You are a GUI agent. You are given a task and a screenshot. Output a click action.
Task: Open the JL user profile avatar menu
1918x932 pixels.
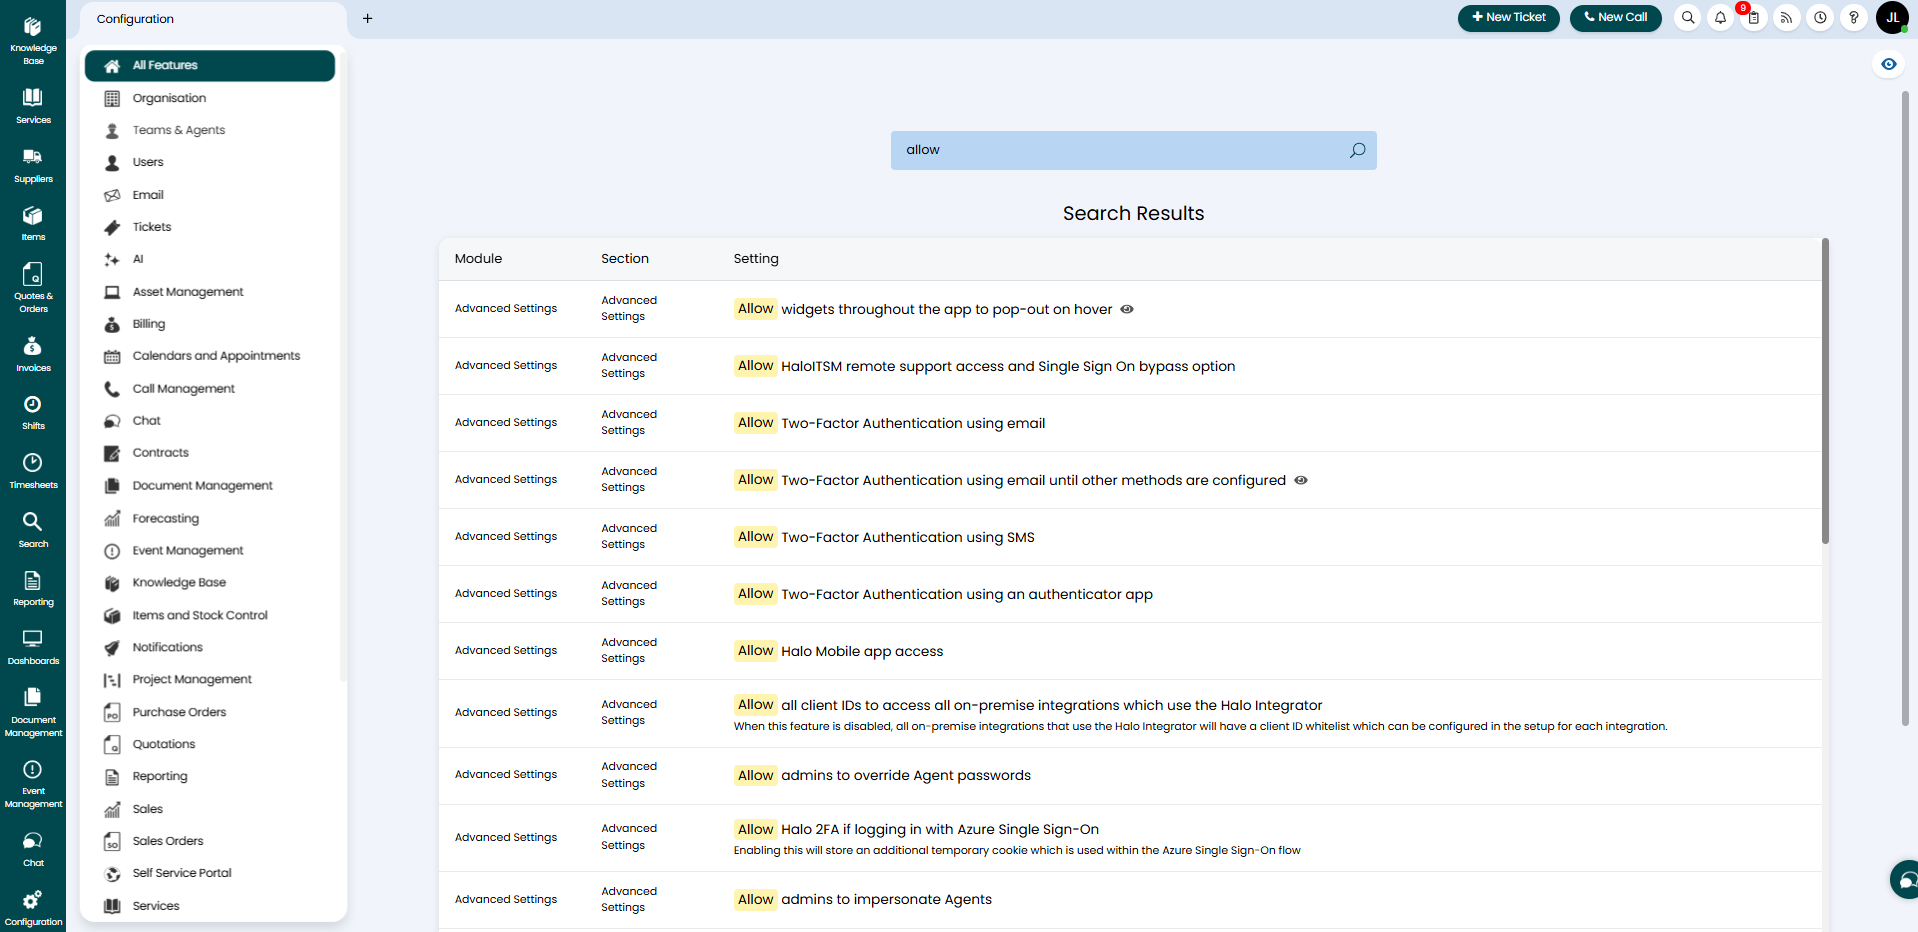pos(1892,18)
